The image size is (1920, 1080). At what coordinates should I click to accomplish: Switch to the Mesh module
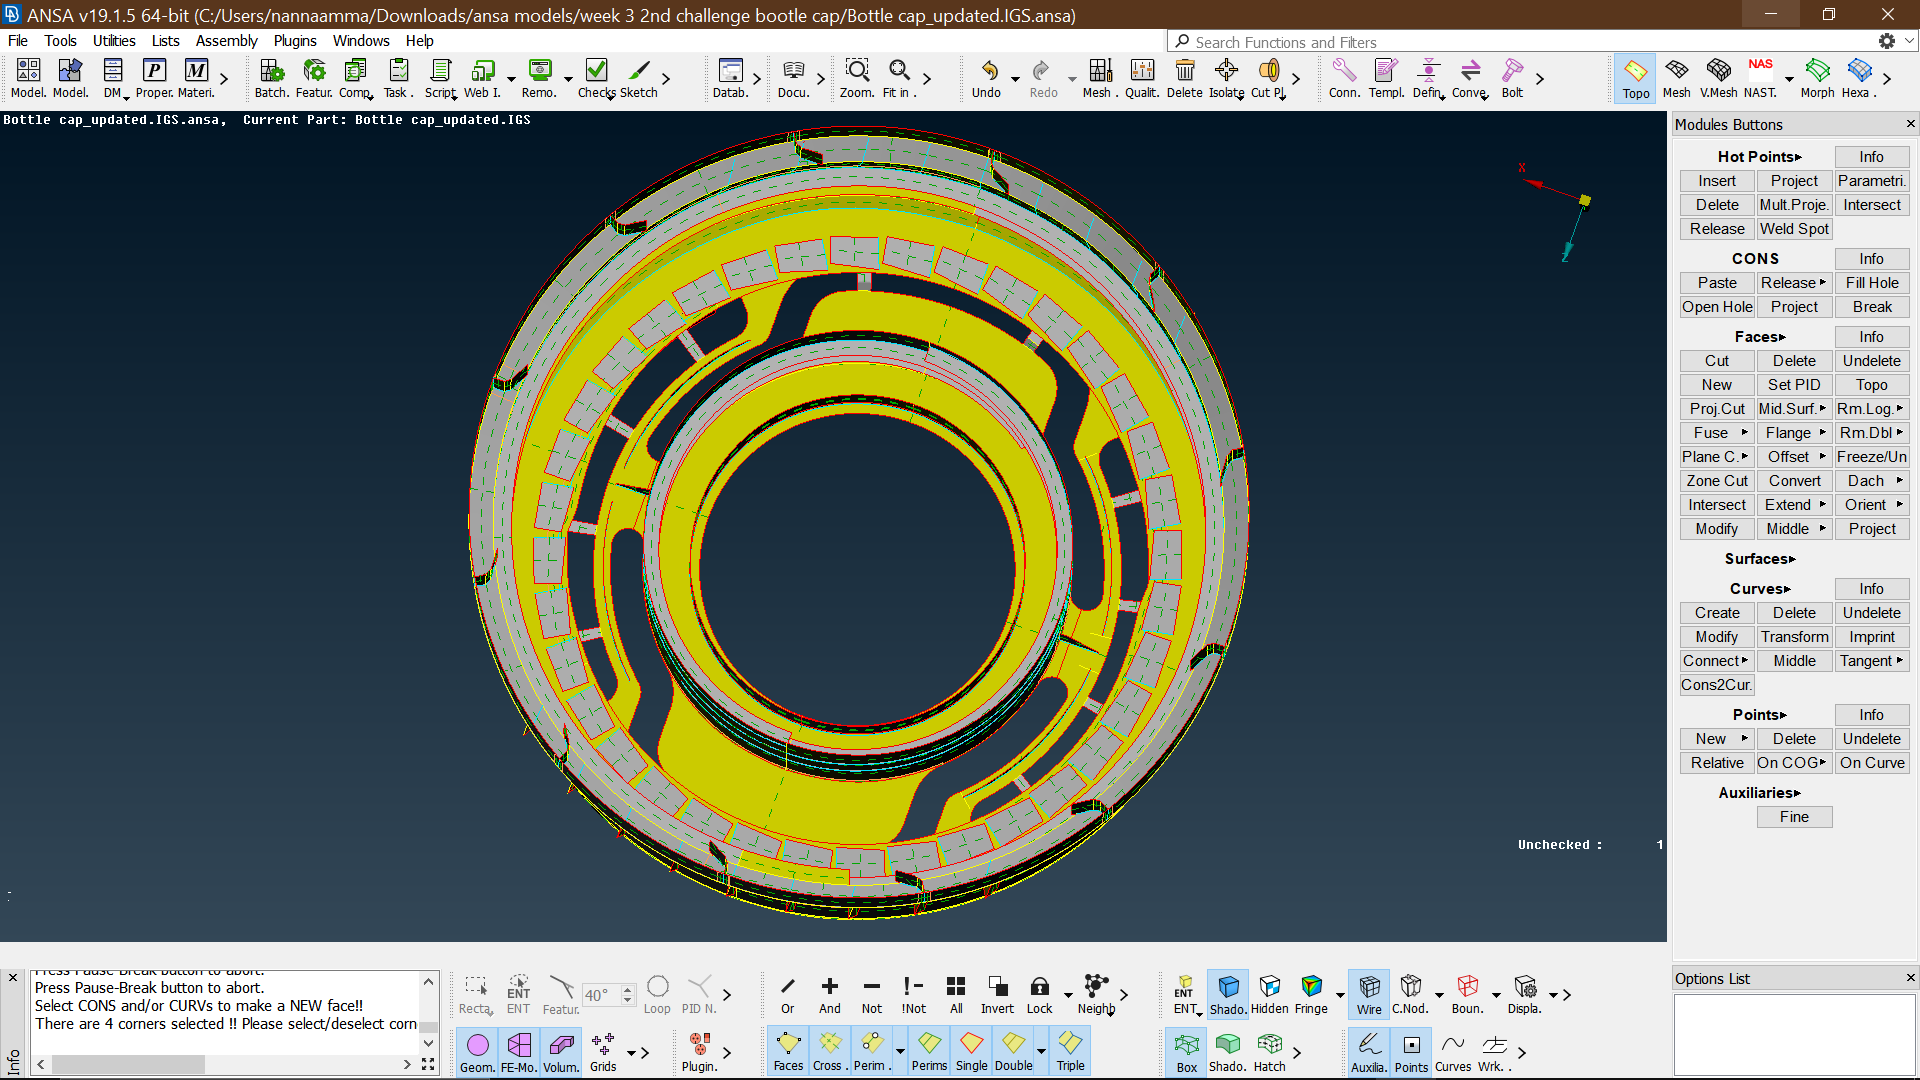pyautogui.click(x=1676, y=77)
